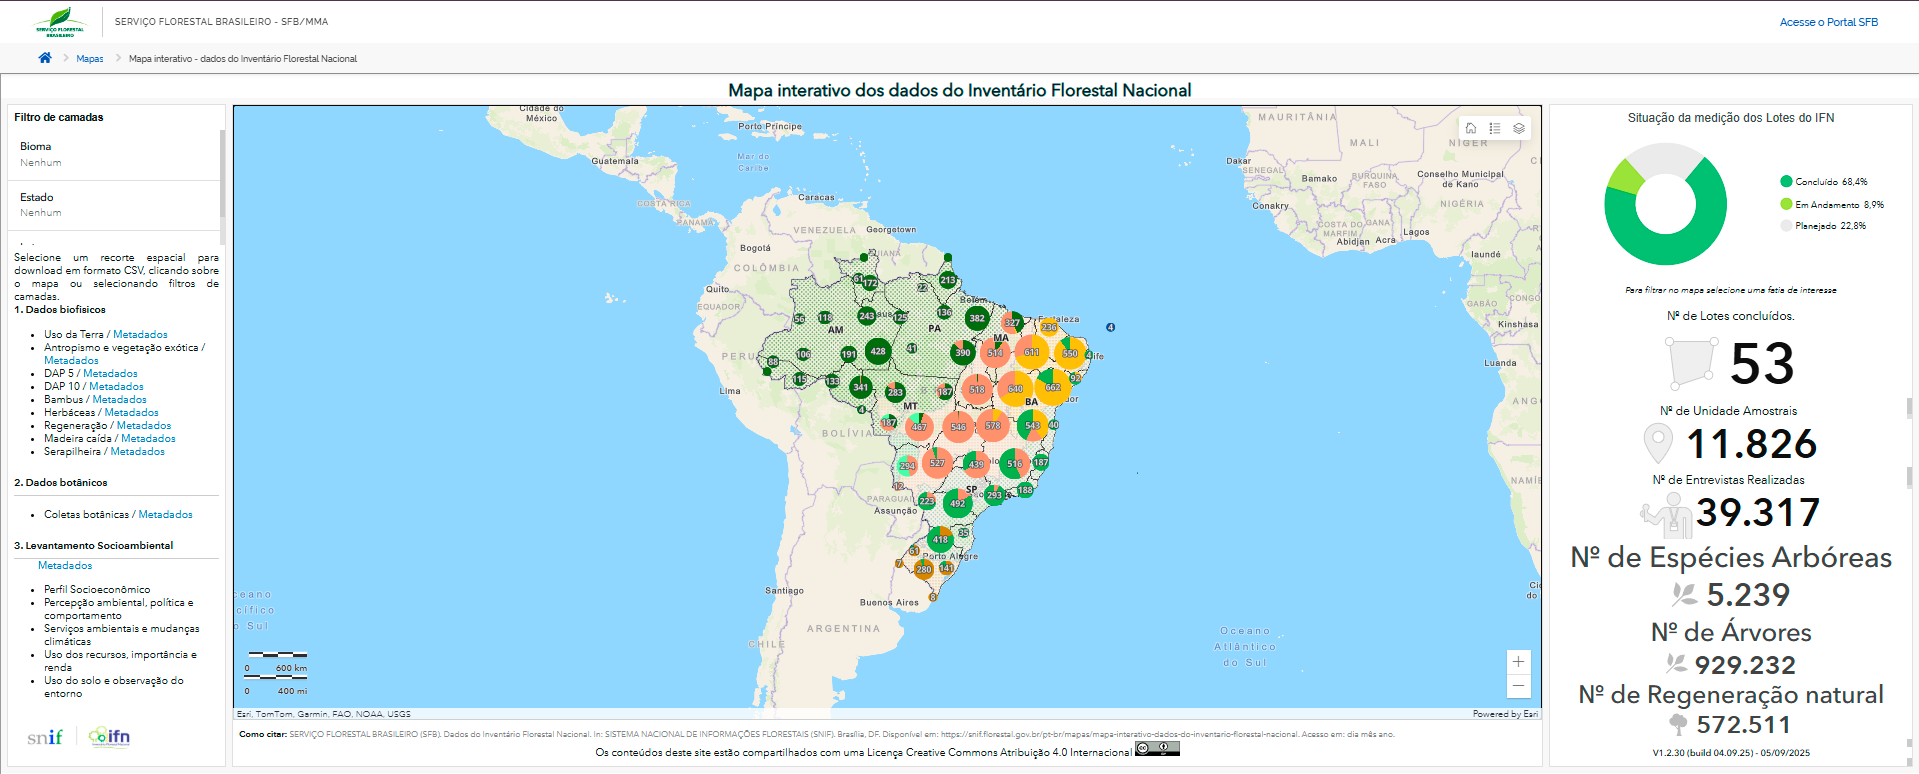Image resolution: width=1919 pixels, height=774 pixels.
Task: Select the 514 cluster marker in Maranhão
Action: pos(995,352)
